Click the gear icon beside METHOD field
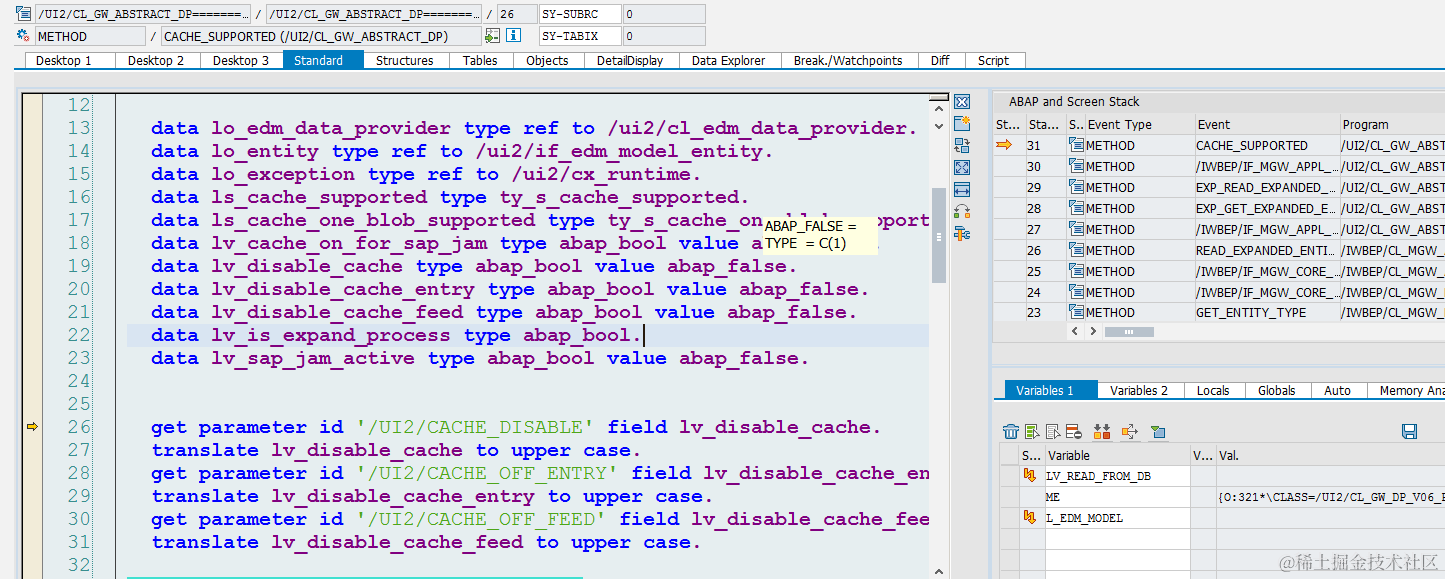 (23, 36)
